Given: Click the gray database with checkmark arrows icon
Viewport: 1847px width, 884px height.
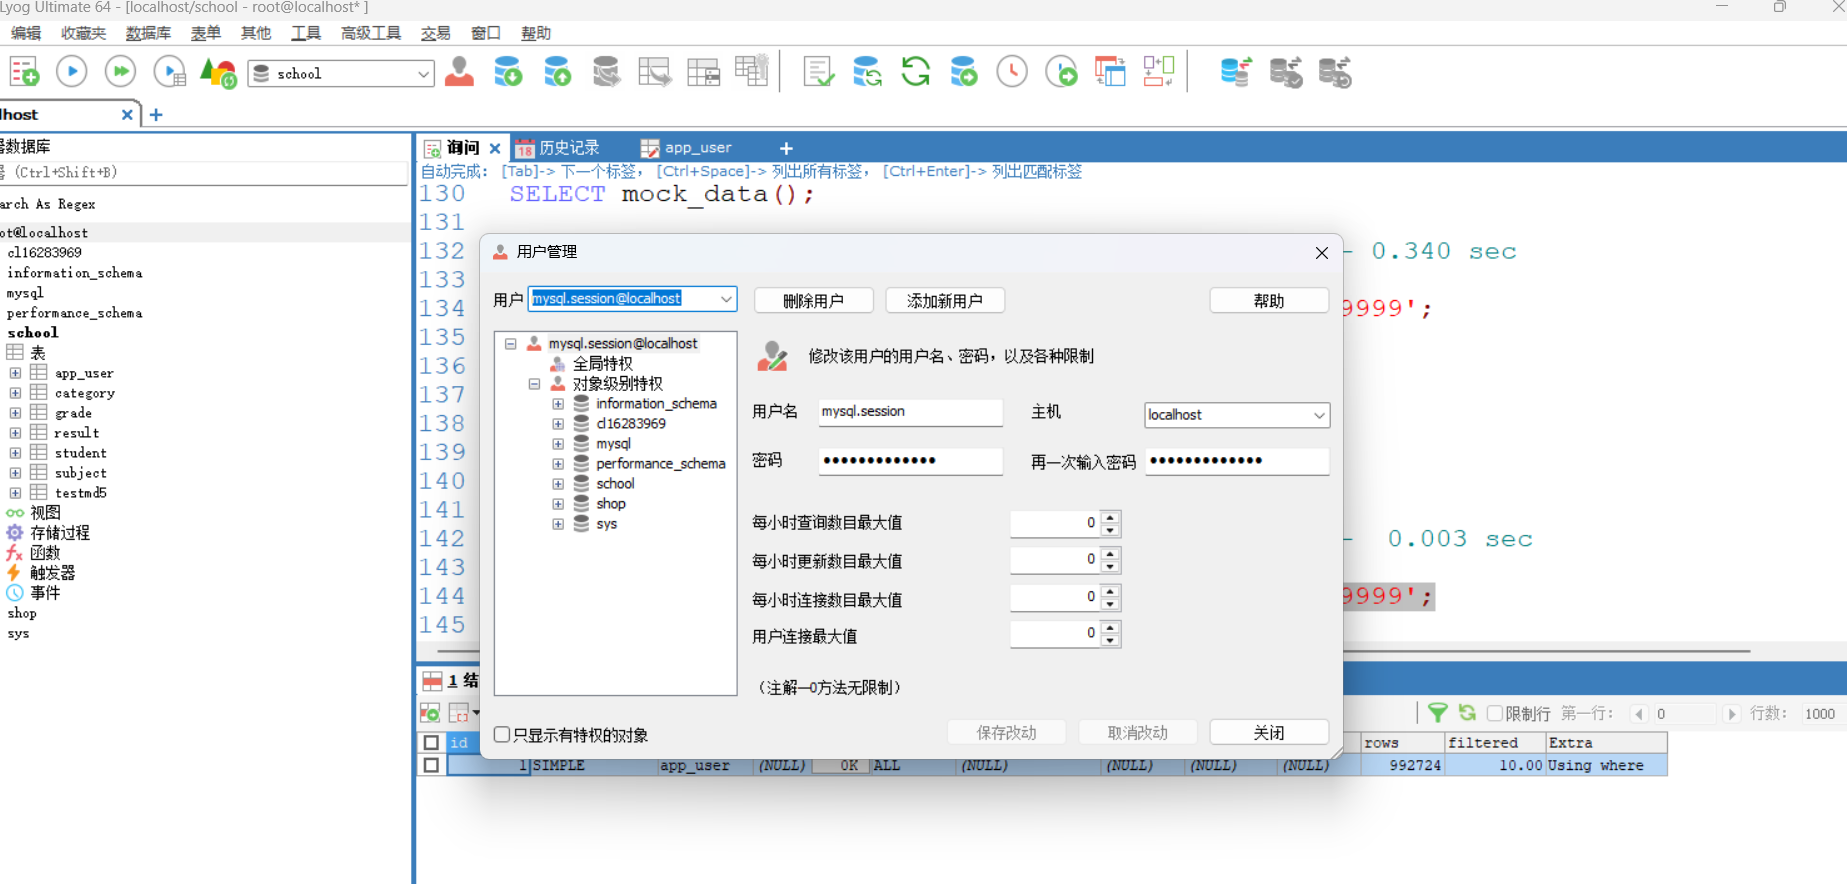Looking at the screenshot, I should point(1286,72).
